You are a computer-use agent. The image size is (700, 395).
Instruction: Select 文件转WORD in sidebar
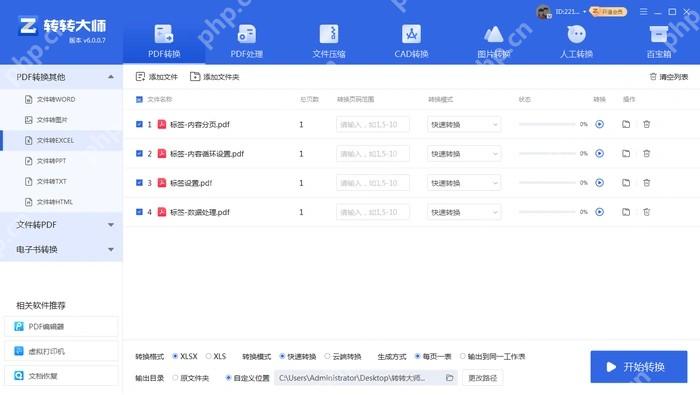[62, 99]
